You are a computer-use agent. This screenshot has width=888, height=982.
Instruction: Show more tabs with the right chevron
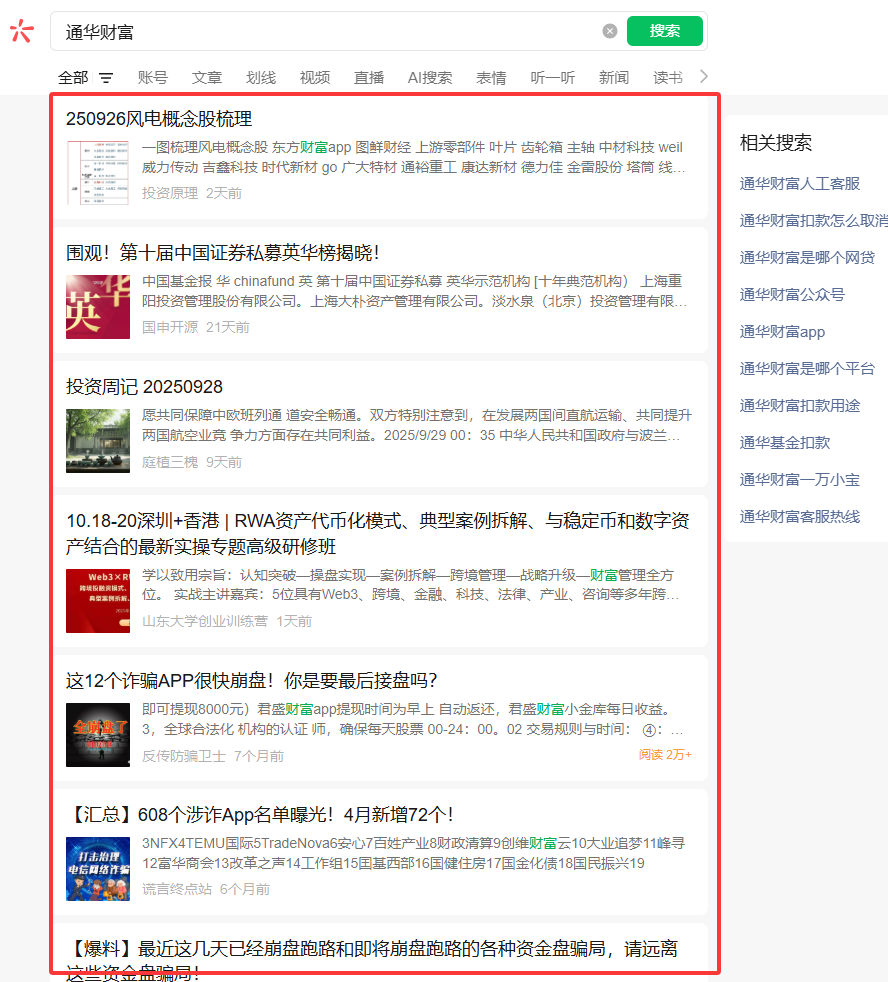point(704,76)
